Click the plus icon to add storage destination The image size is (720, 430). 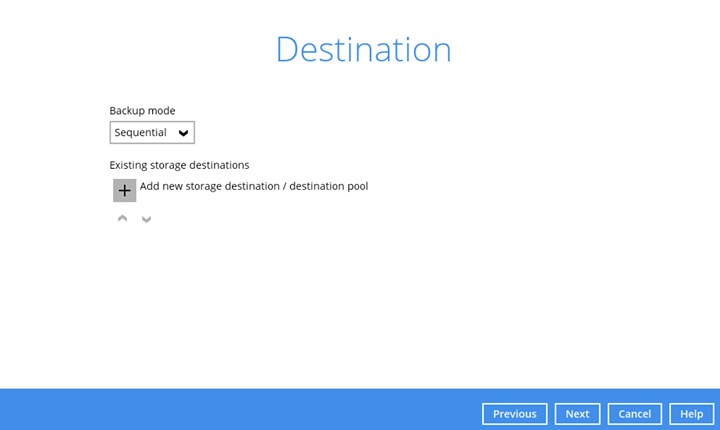click(x=124, y=190)
